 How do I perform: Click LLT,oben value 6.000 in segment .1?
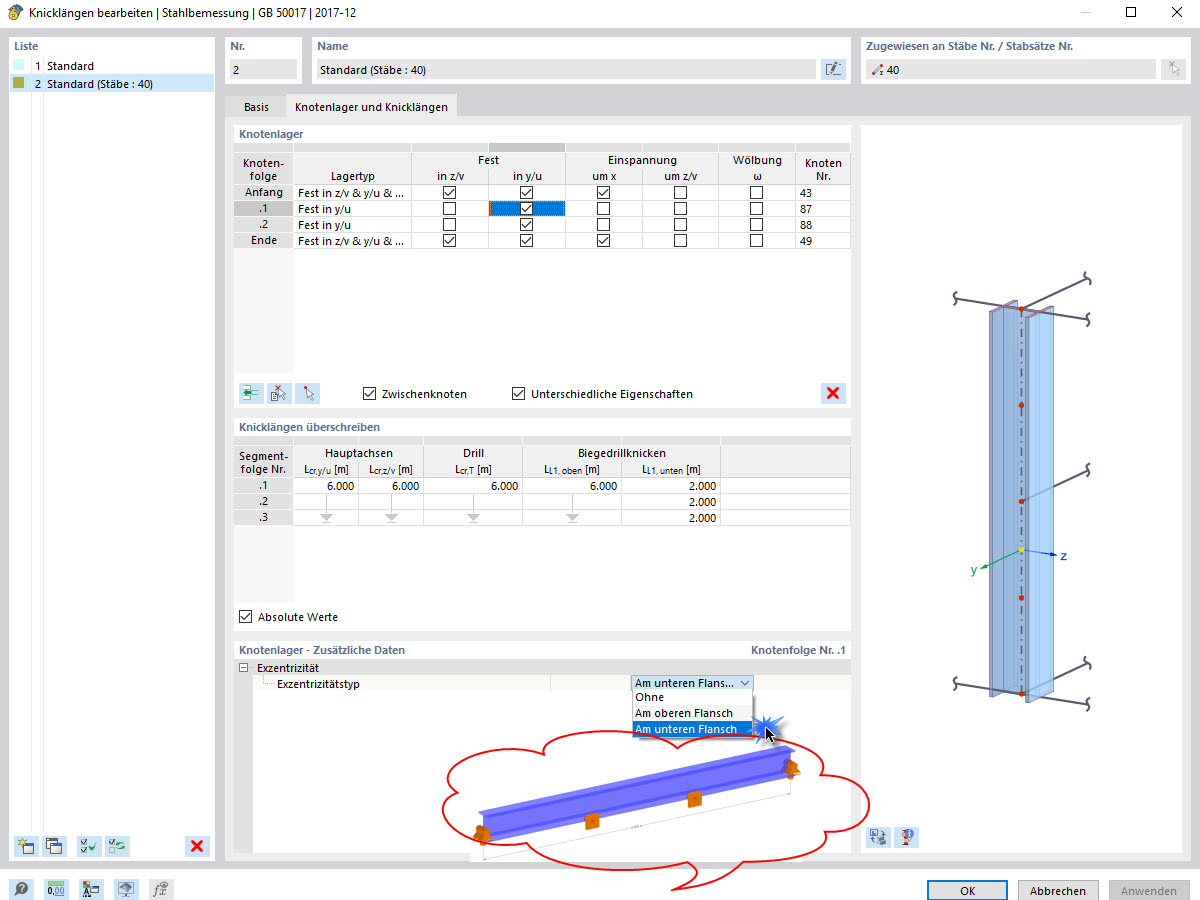click(572, 486)
